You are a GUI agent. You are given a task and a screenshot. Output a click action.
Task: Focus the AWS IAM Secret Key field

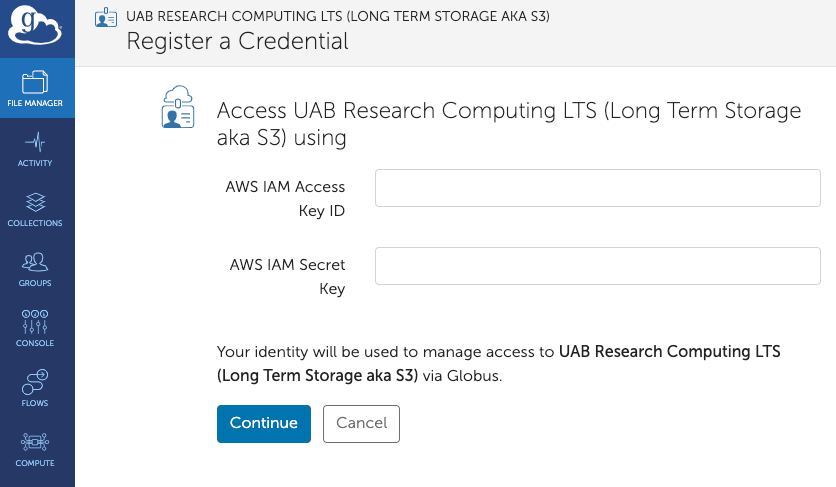(x=597, y=266)
